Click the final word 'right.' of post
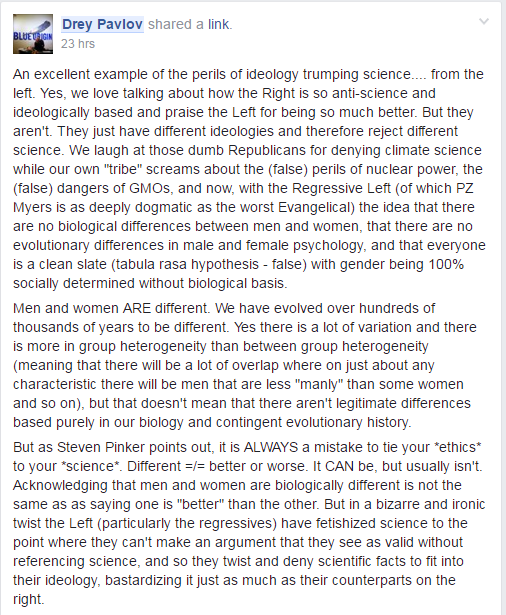Screen dimensions: 506x615 (29, 599)
